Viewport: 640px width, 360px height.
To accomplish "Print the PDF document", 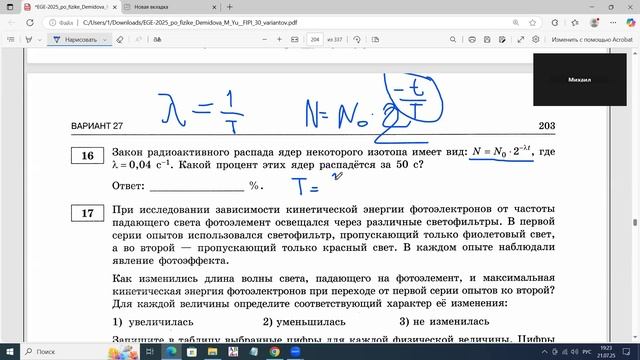I will pos(472,40).
